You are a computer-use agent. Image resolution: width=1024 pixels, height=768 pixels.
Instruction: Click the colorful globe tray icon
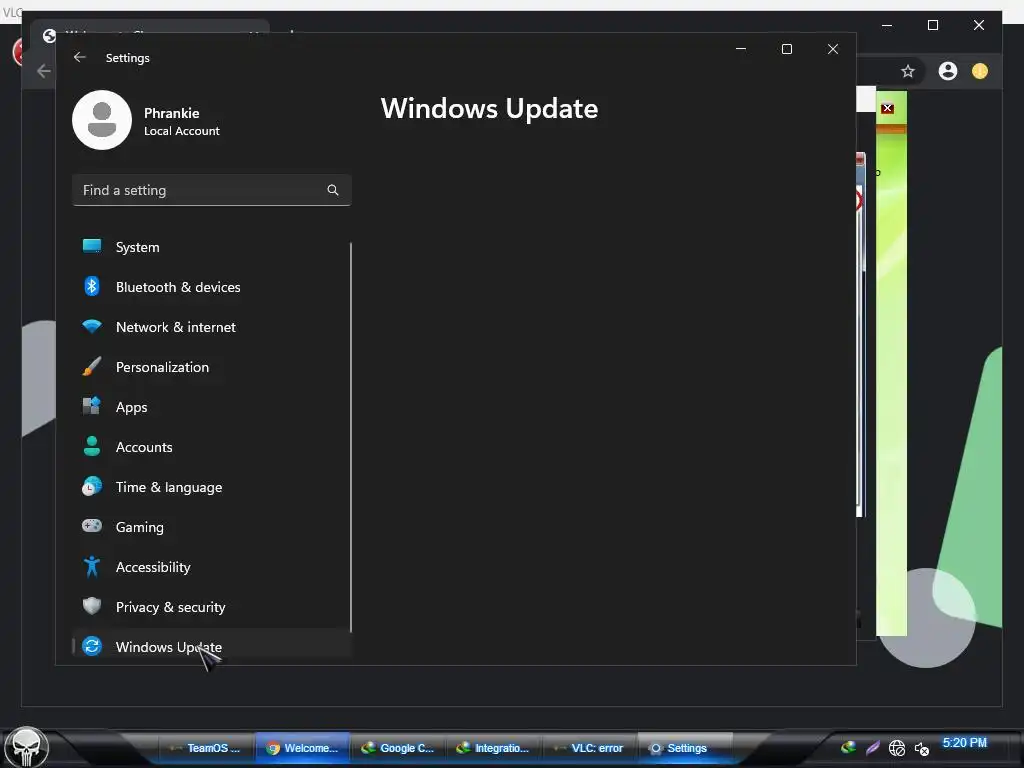848,747
